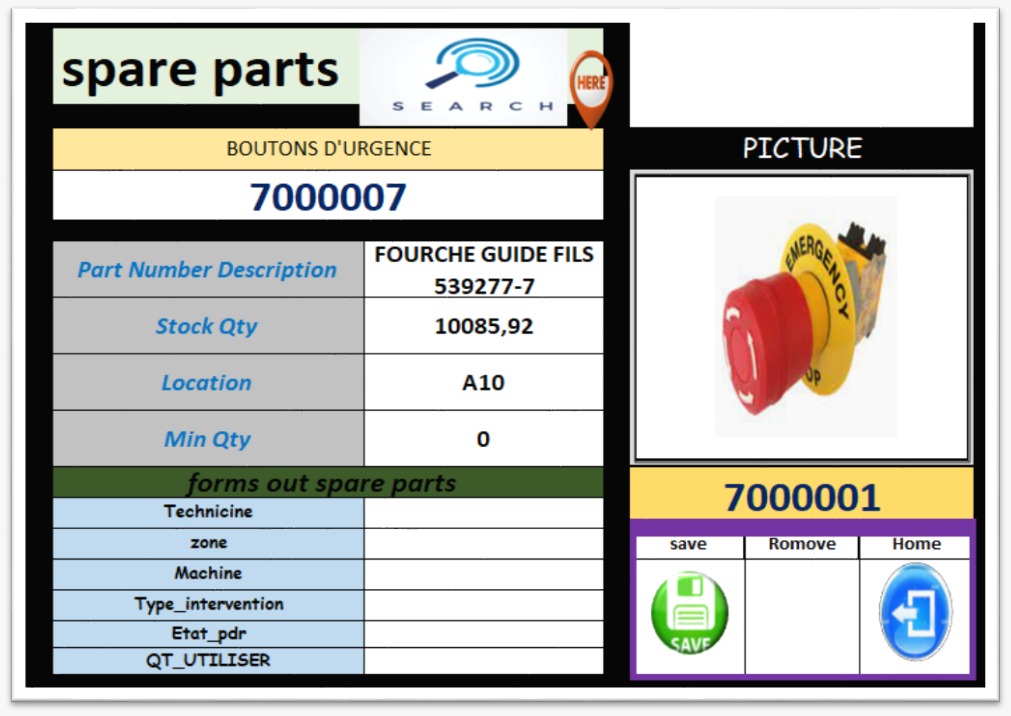
Task: Select the QT_UTILISER input cell
Action: [483, 661]
